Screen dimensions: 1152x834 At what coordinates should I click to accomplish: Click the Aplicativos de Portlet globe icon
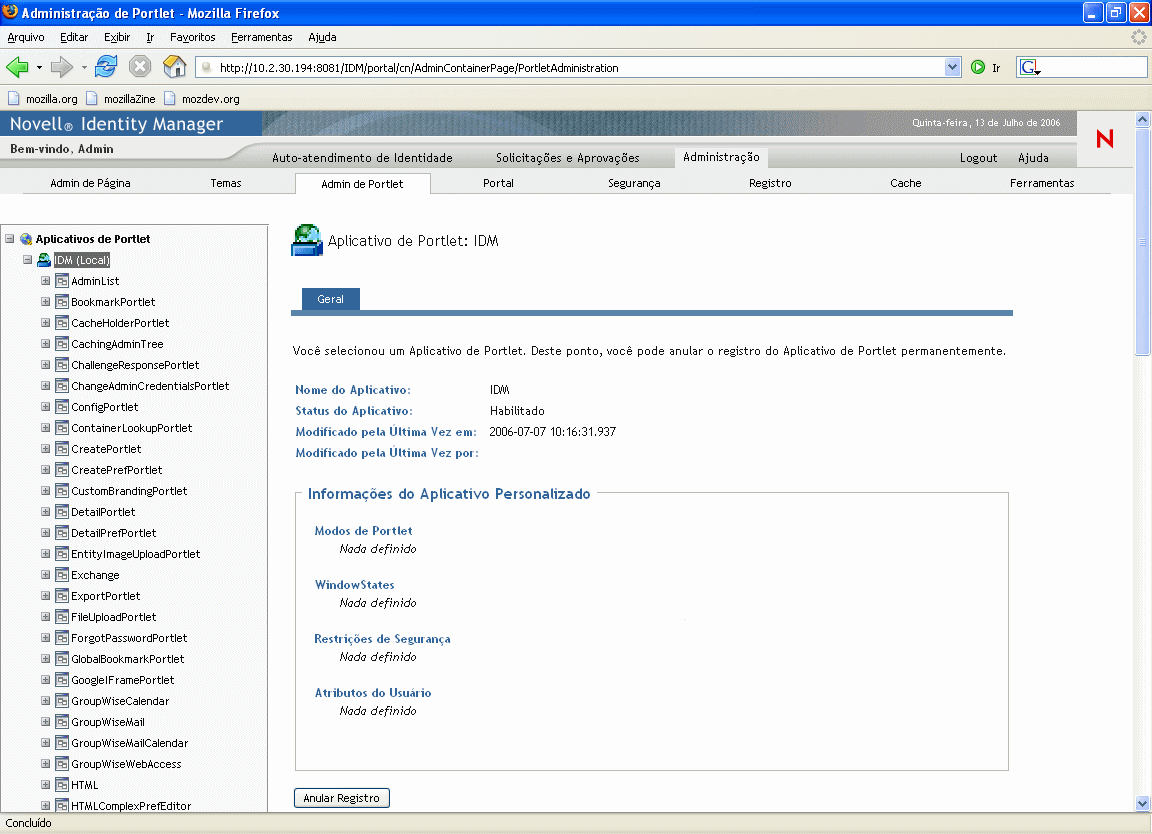[x=26, y=239]
